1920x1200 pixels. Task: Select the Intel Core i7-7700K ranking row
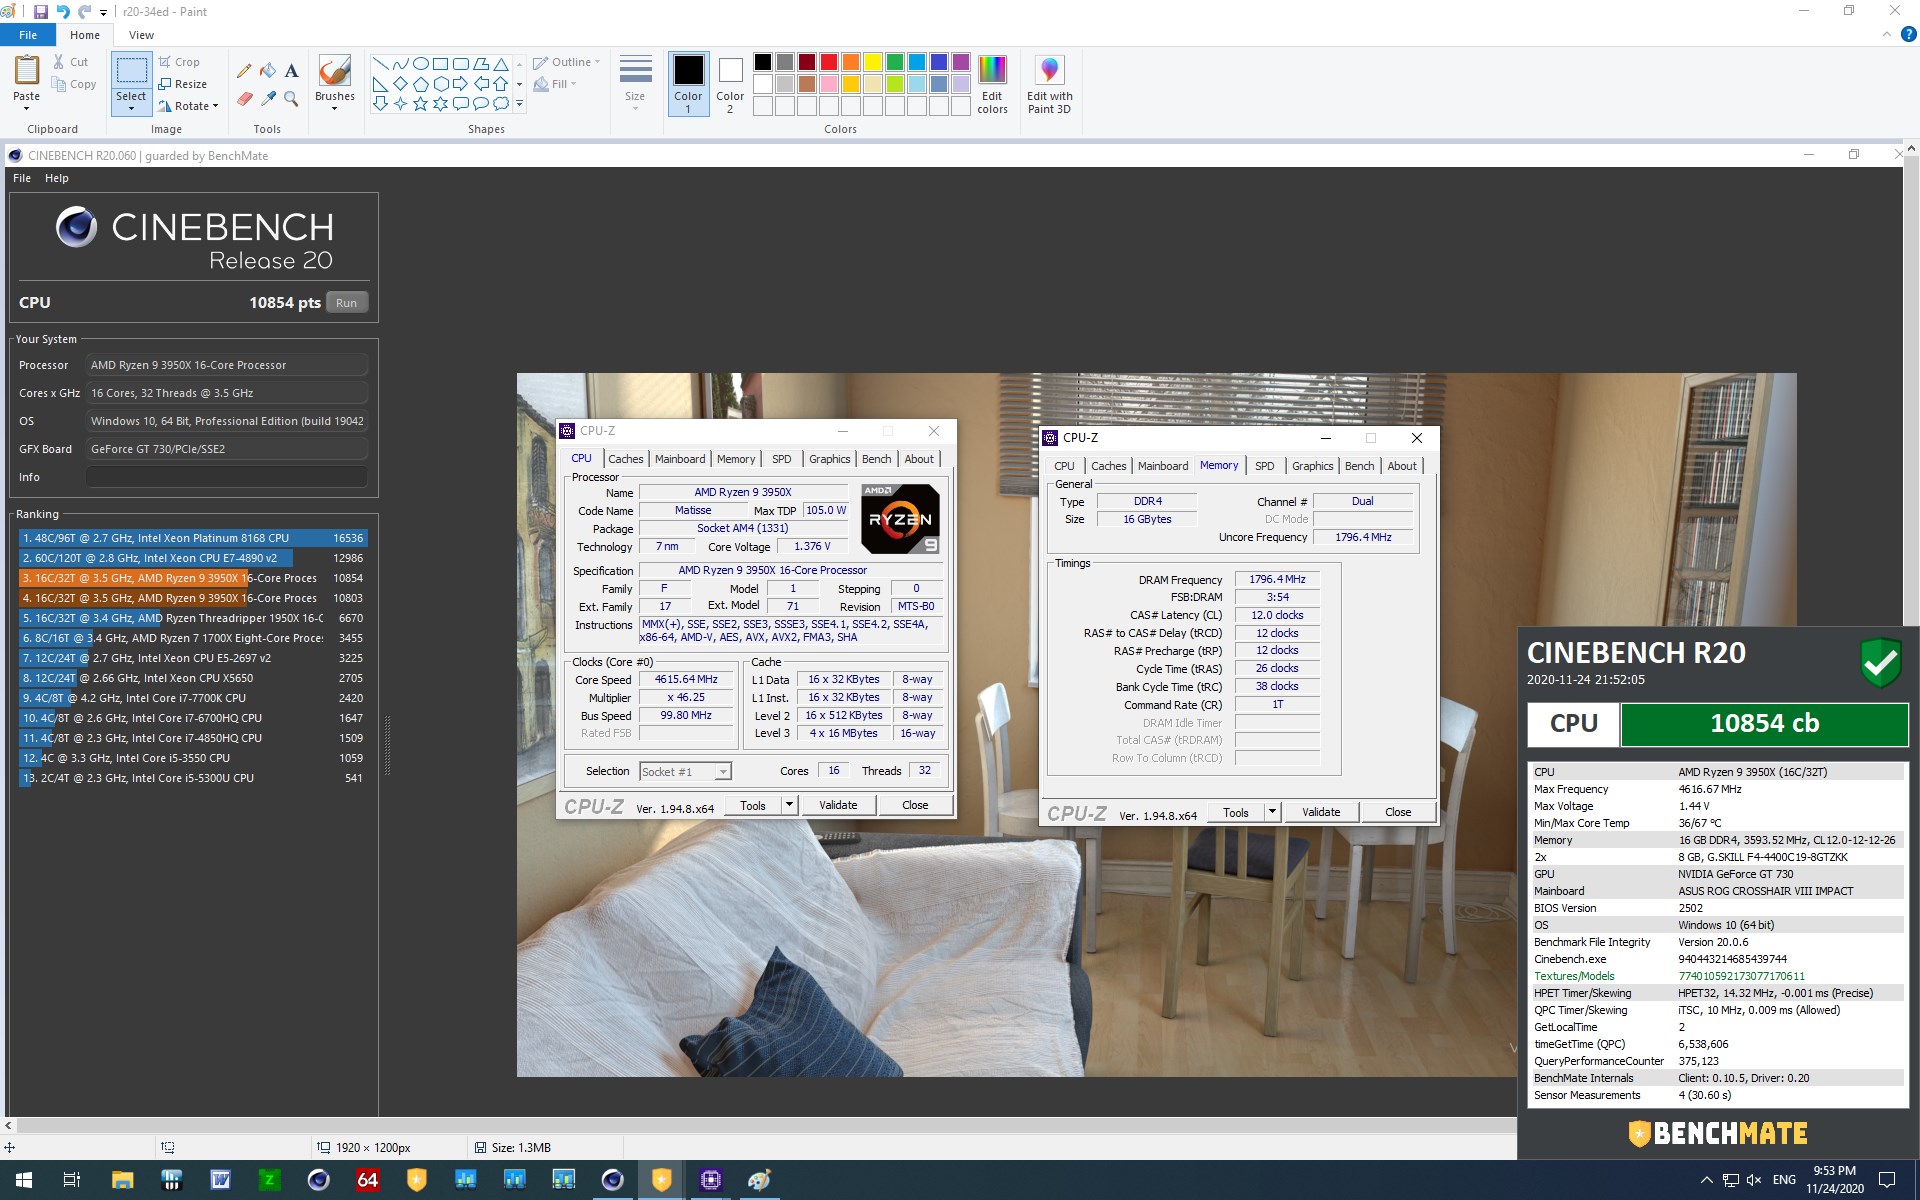pos(193,698)
